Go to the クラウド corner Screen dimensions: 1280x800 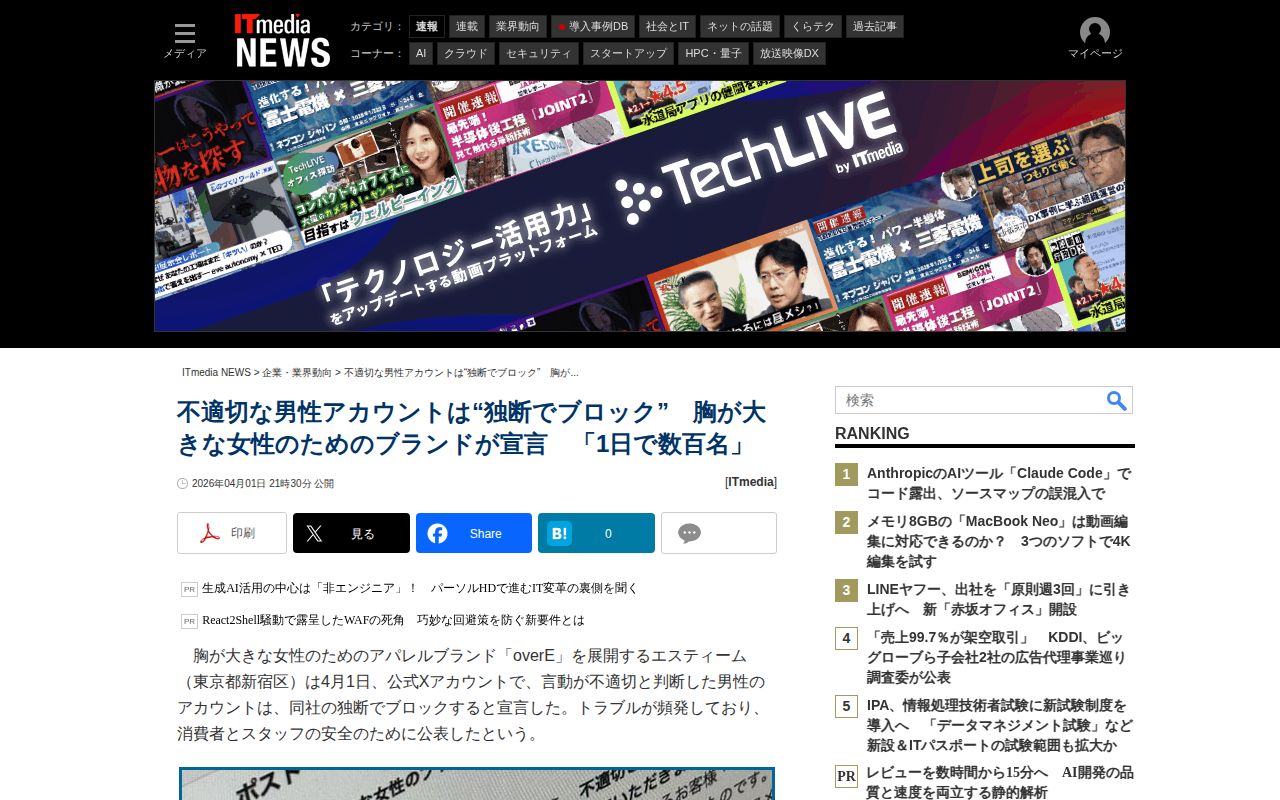pyautogui.click(x=466, y=54)
